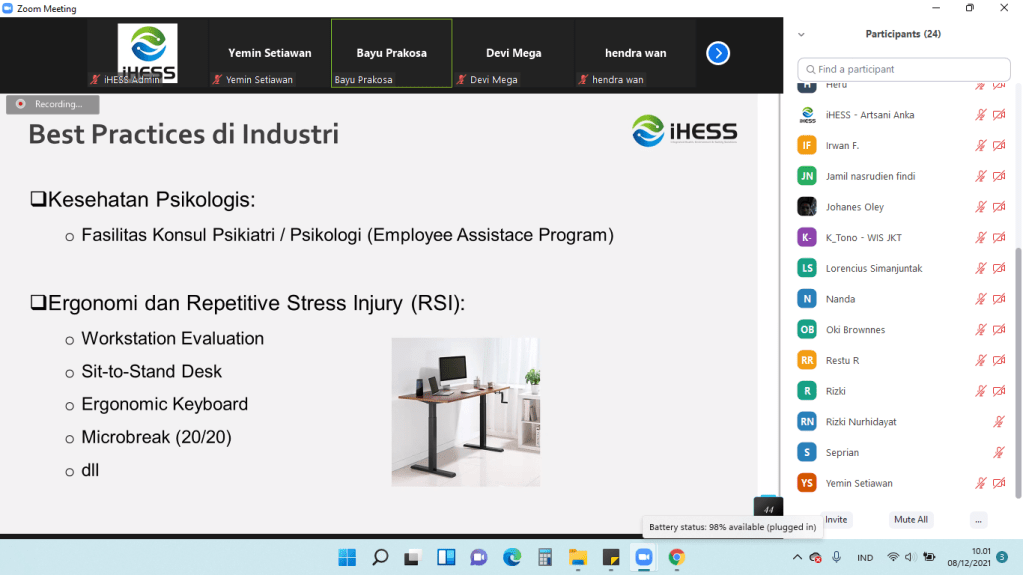Click the camera-off icon beside Johanes Oley
This screenshot has width=1023, height=575.
coord(998,207)
